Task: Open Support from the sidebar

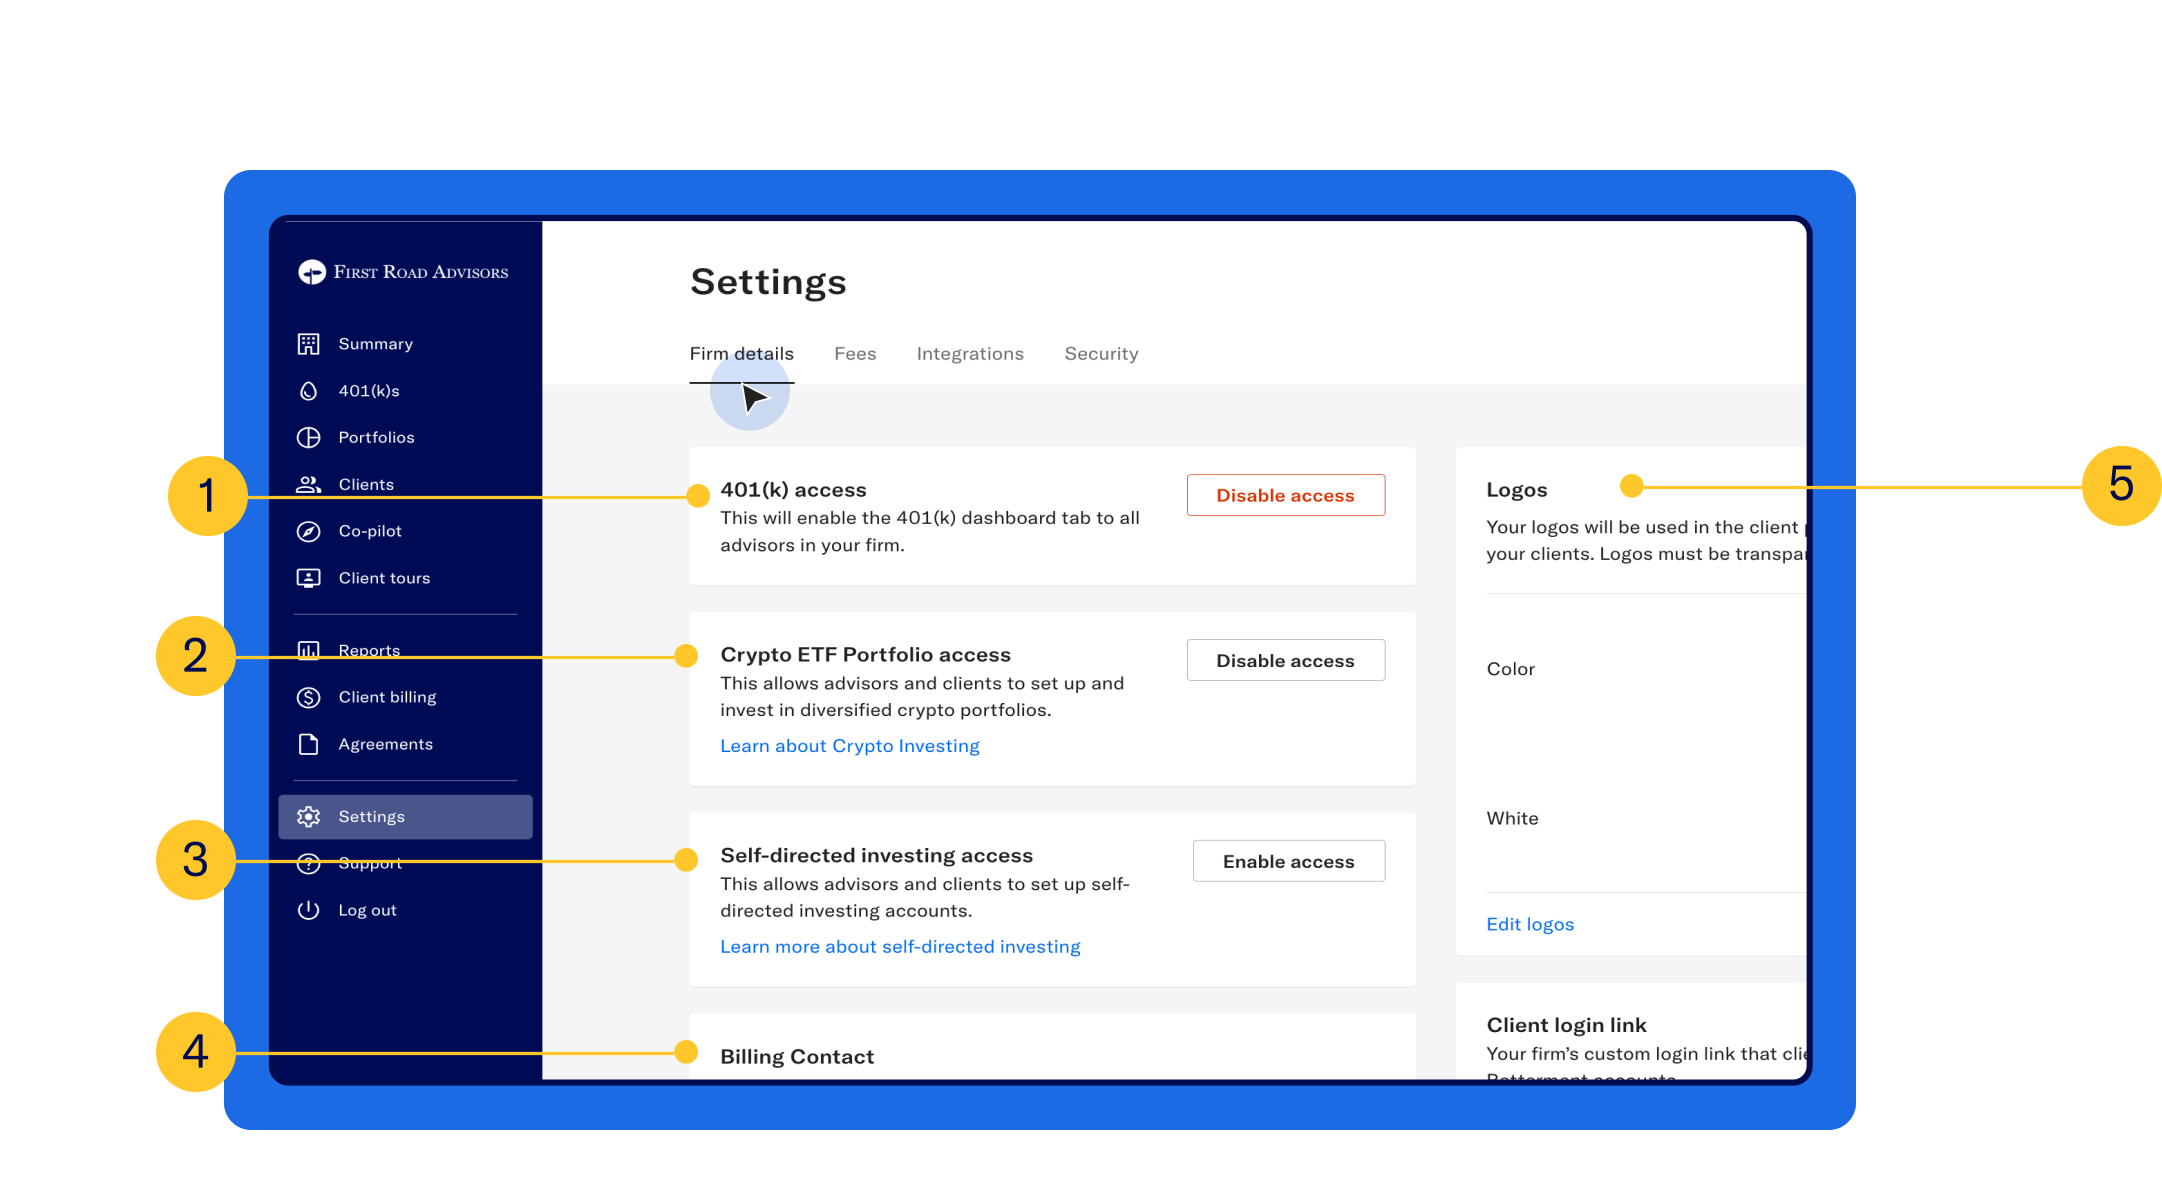Action: (370, 863)
